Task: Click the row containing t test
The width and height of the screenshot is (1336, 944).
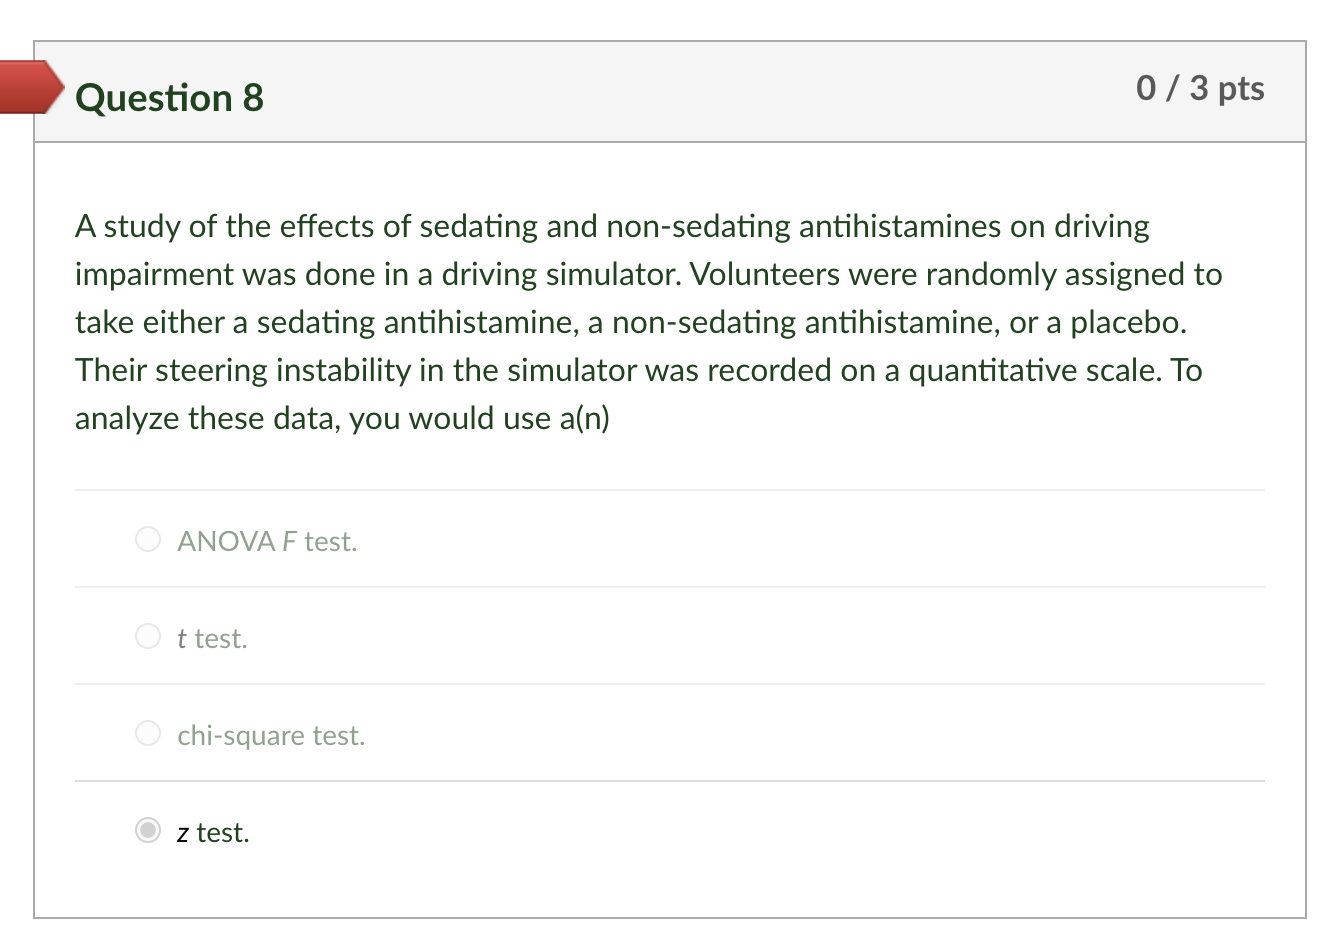Action: point(668,636)
